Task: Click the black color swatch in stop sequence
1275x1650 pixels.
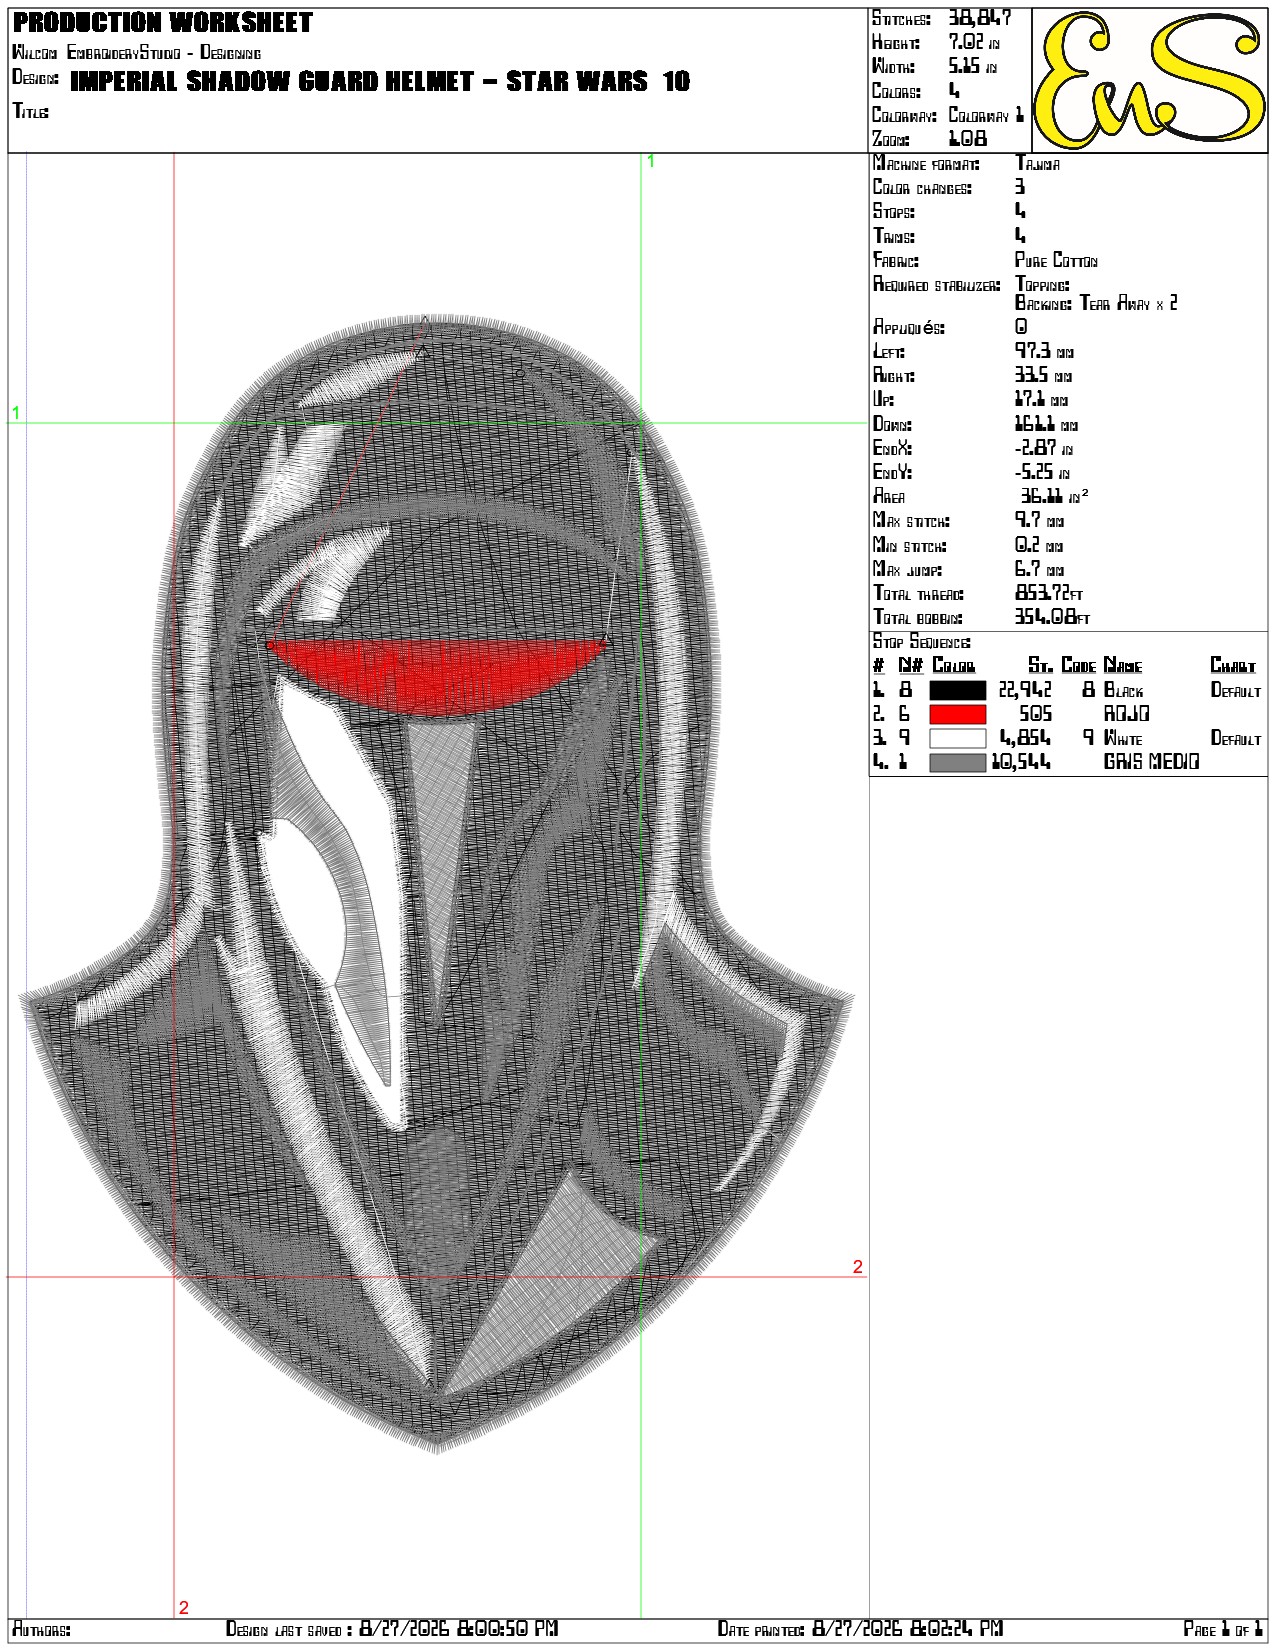Action: [x=957, y=690]
